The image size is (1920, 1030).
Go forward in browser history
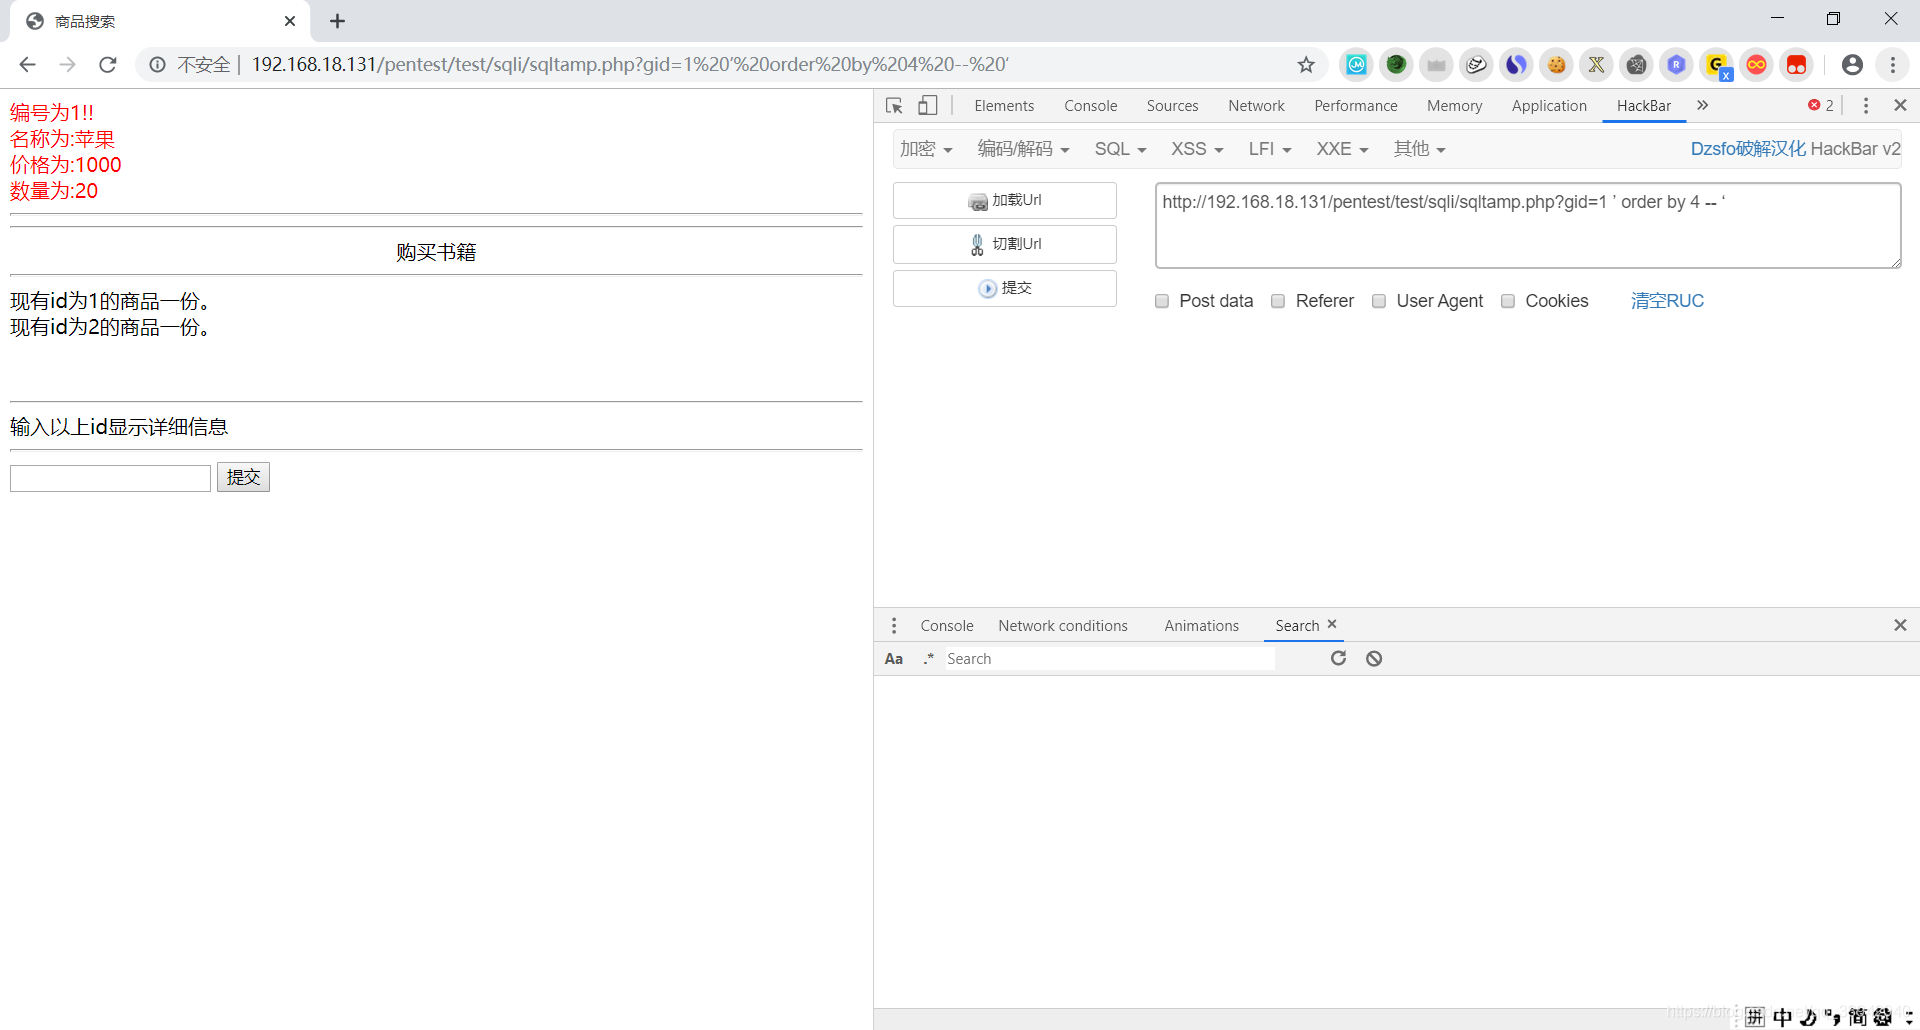[x=67, y=65]
